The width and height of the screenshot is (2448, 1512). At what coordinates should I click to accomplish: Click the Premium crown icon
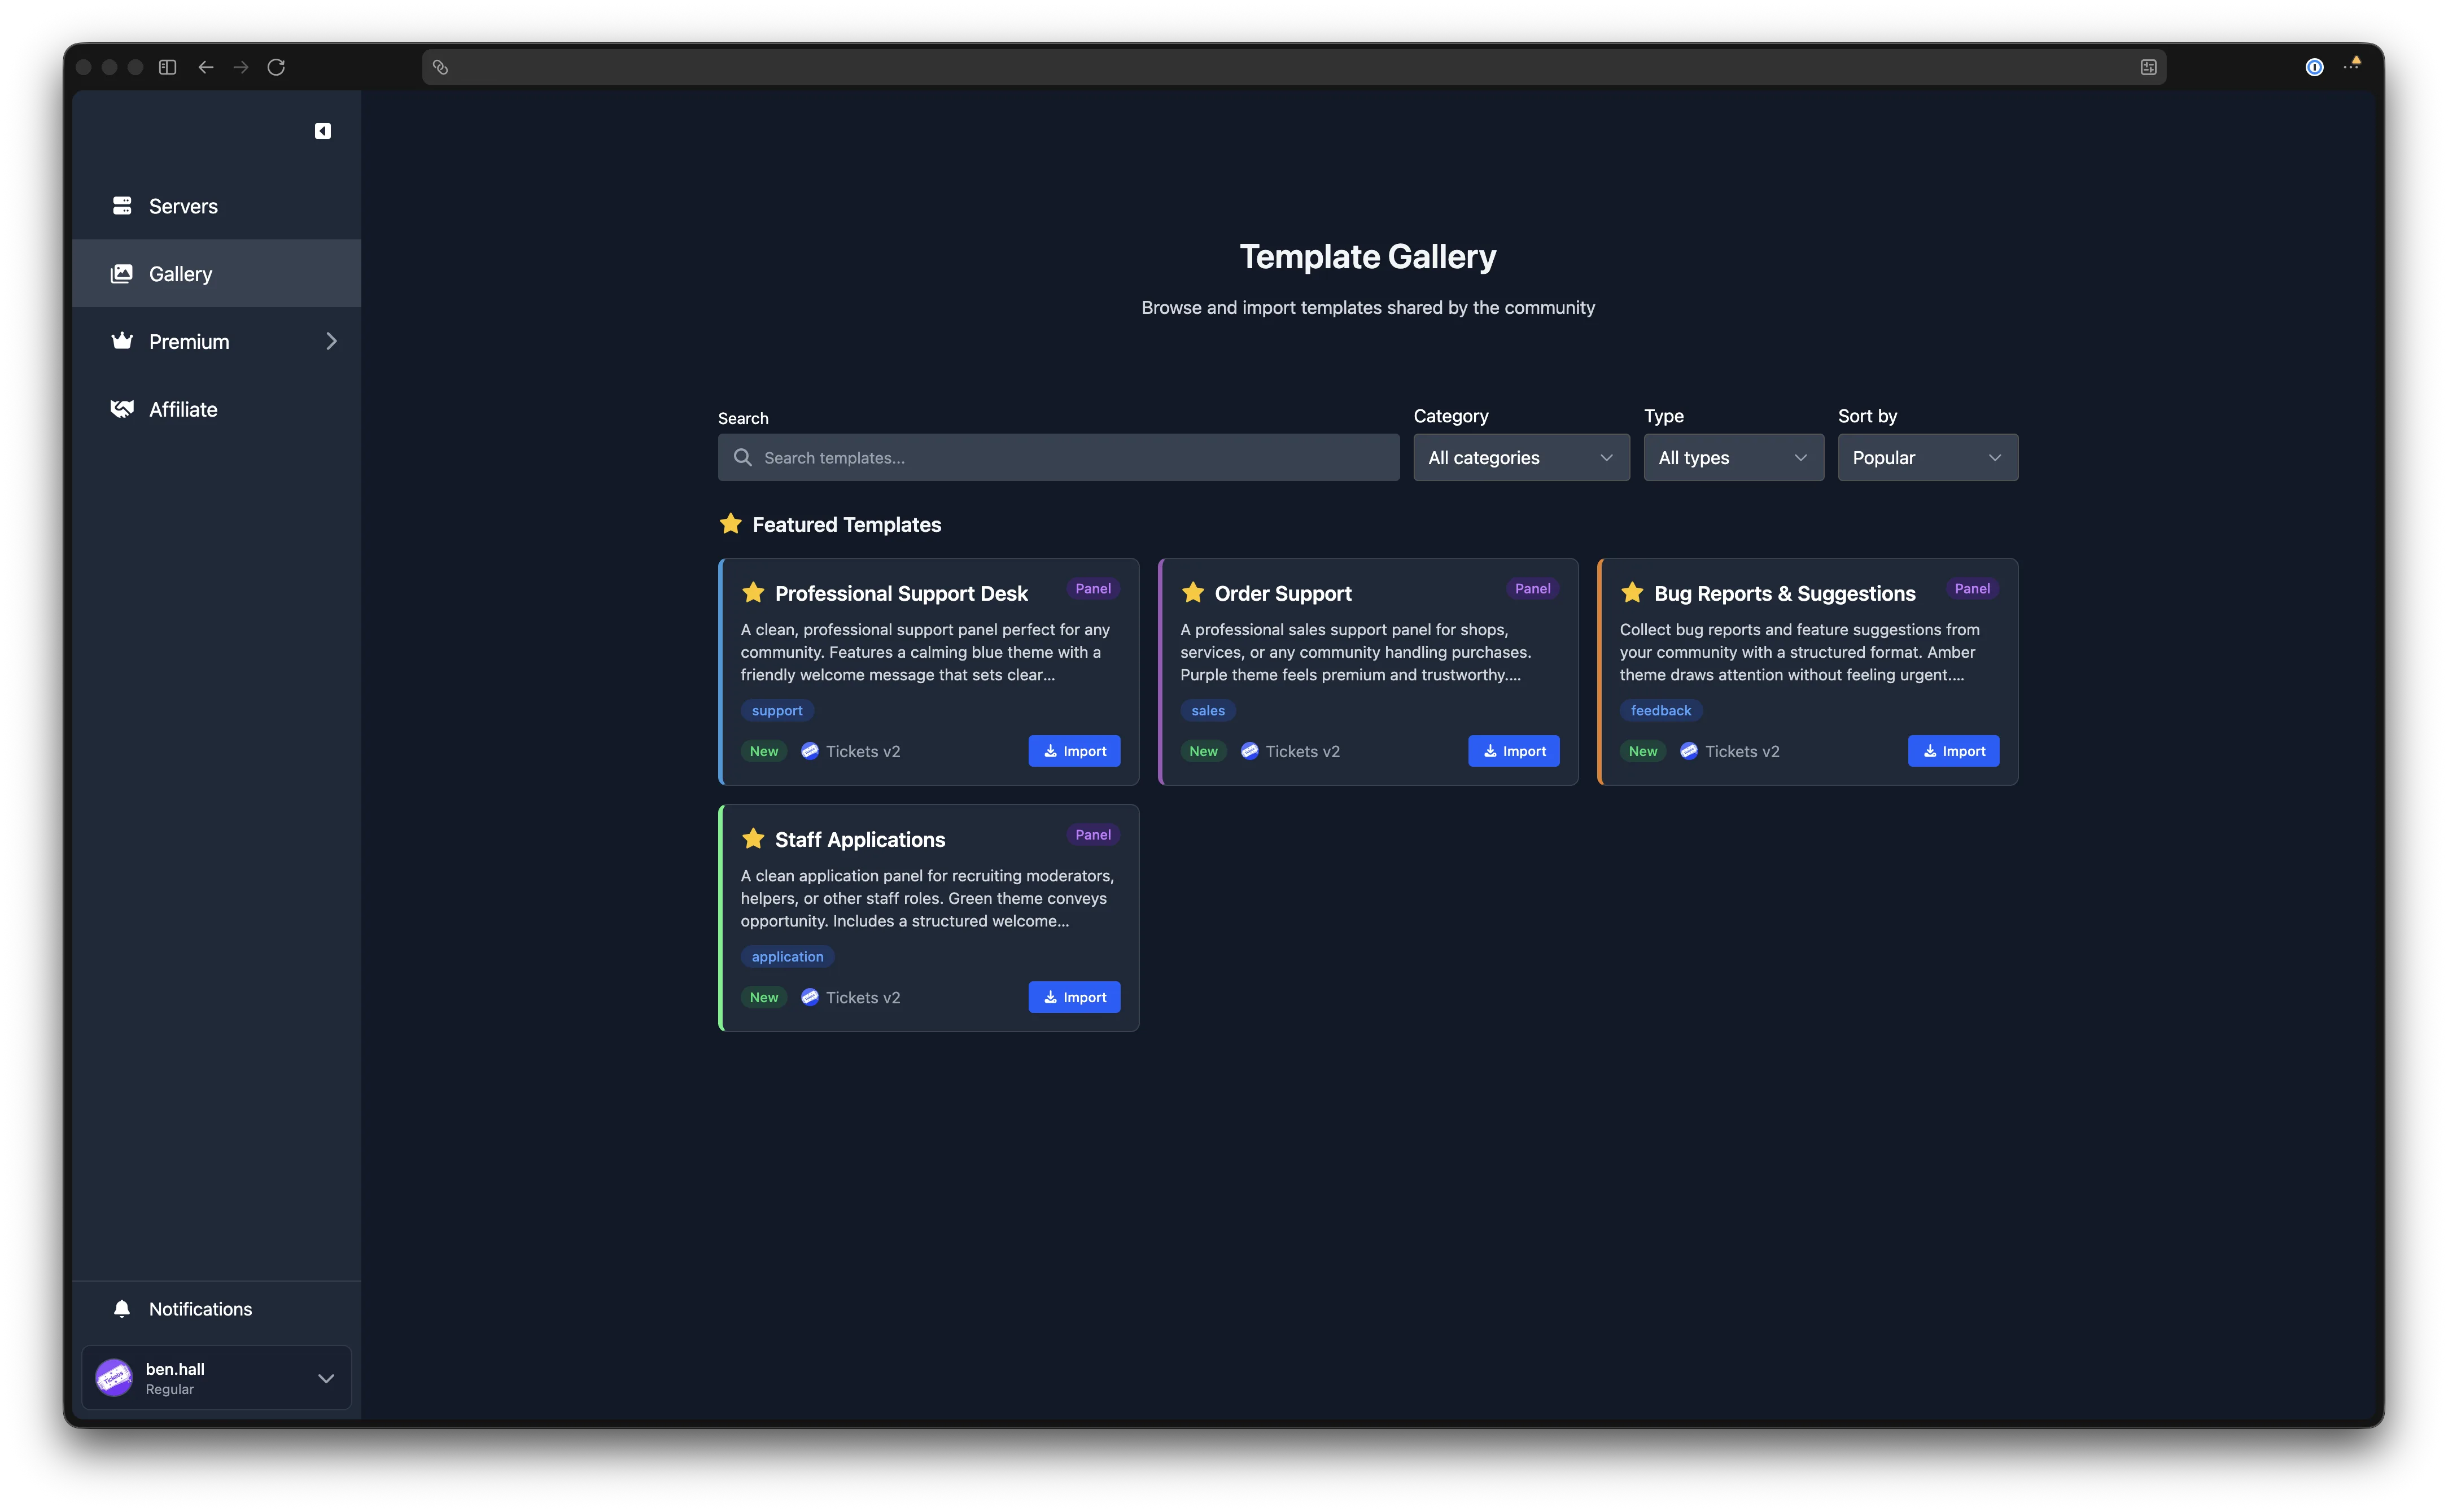(122, 341)
